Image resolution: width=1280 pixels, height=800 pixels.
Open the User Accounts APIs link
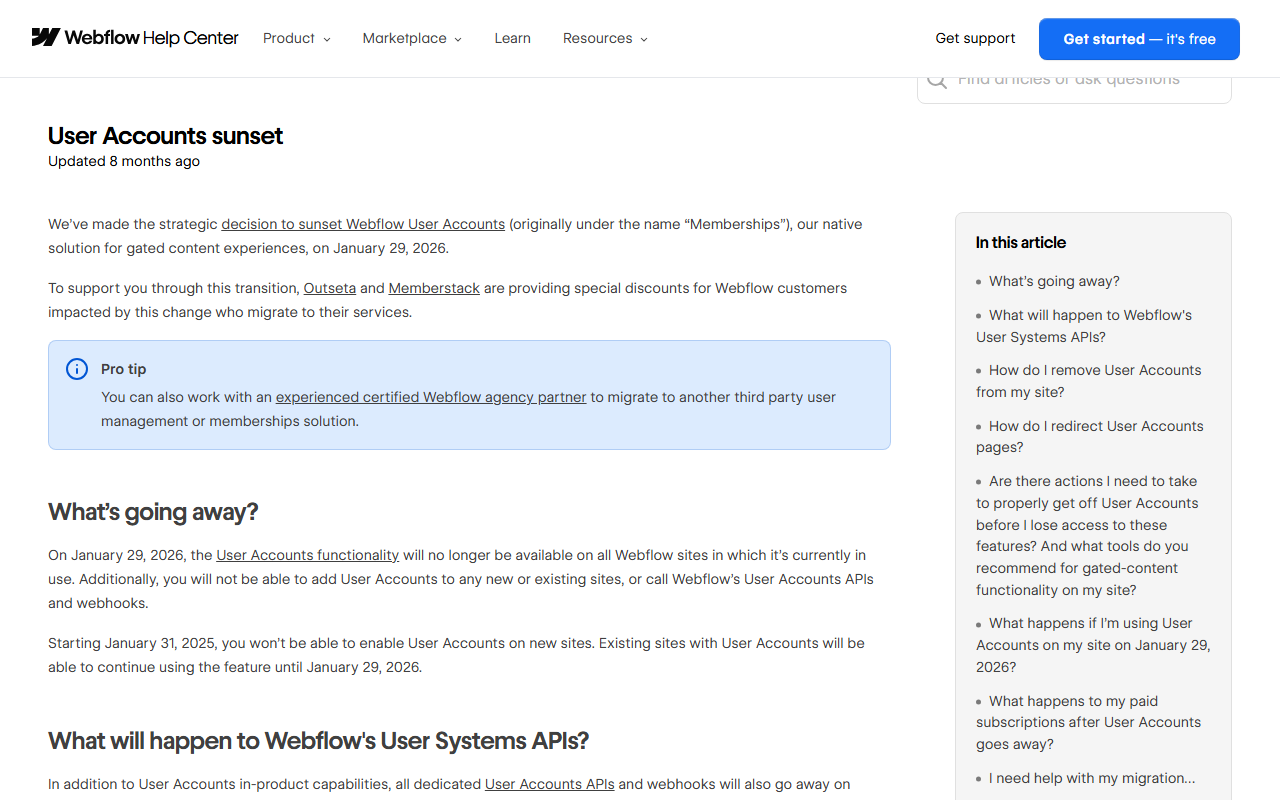(550, 784)
